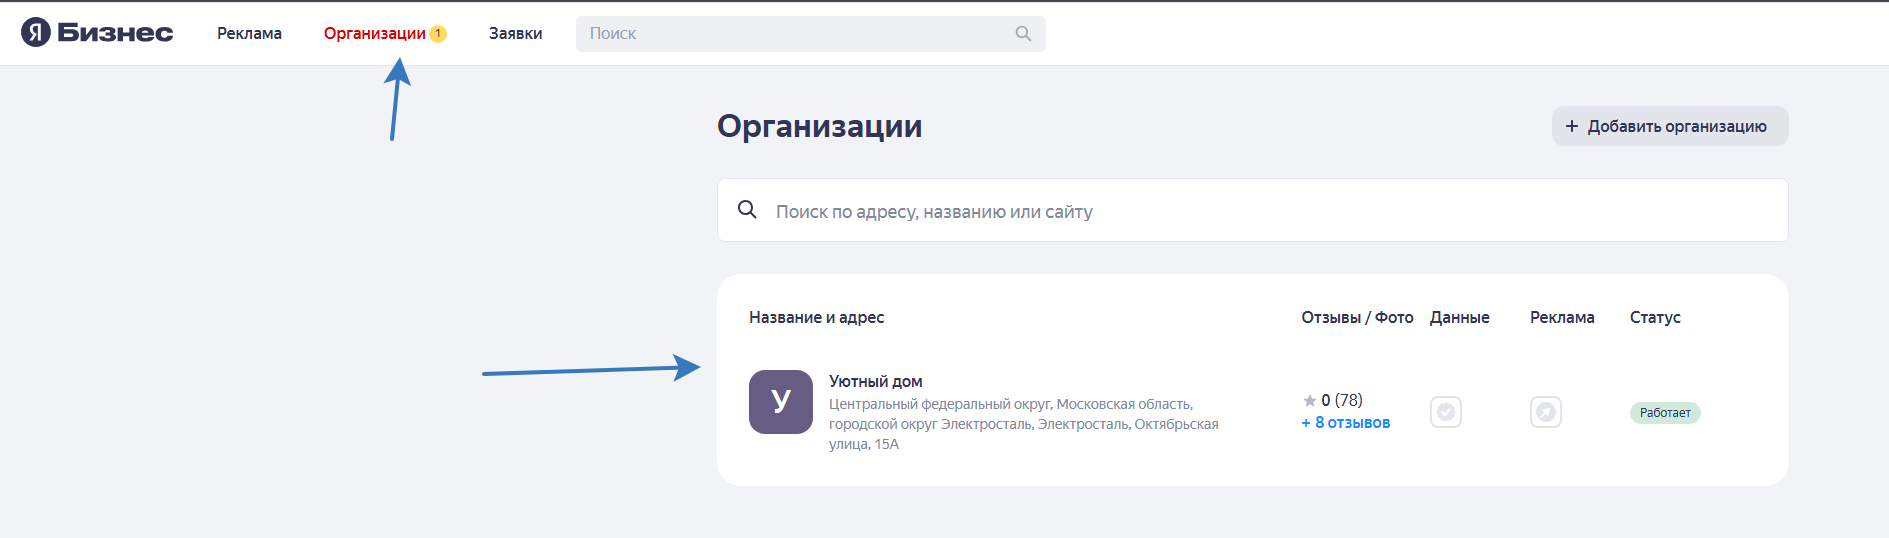
Task: Click the magnifier icon in top search bar
Action: [1022, 34]
